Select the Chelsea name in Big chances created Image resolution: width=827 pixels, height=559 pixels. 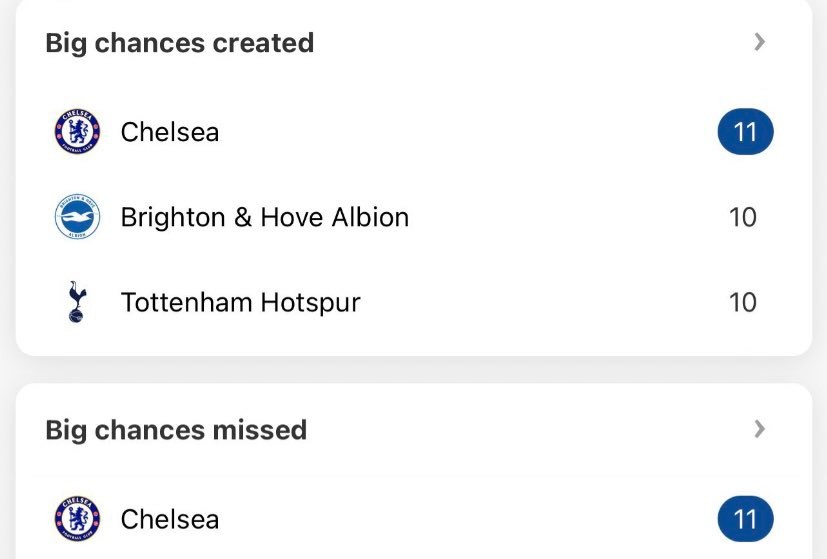tap(170, 132)
